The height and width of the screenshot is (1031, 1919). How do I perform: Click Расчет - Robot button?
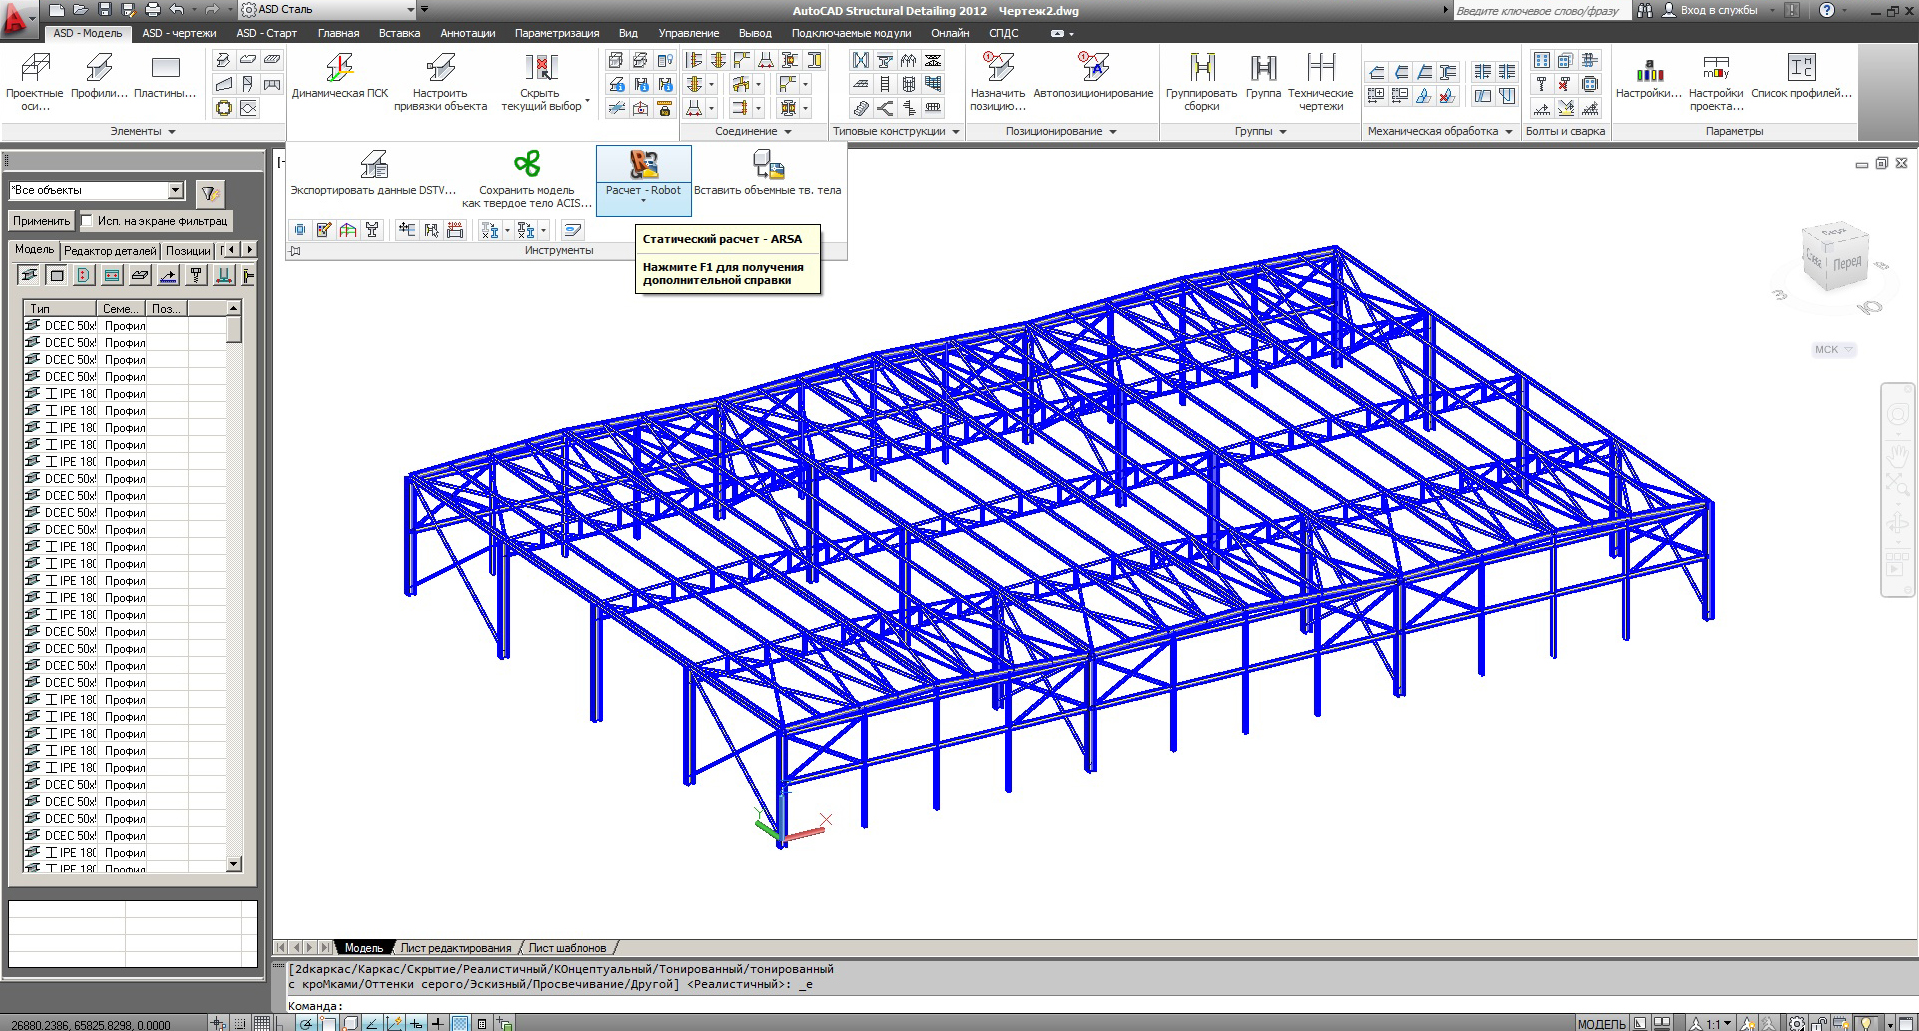[644, 180]
